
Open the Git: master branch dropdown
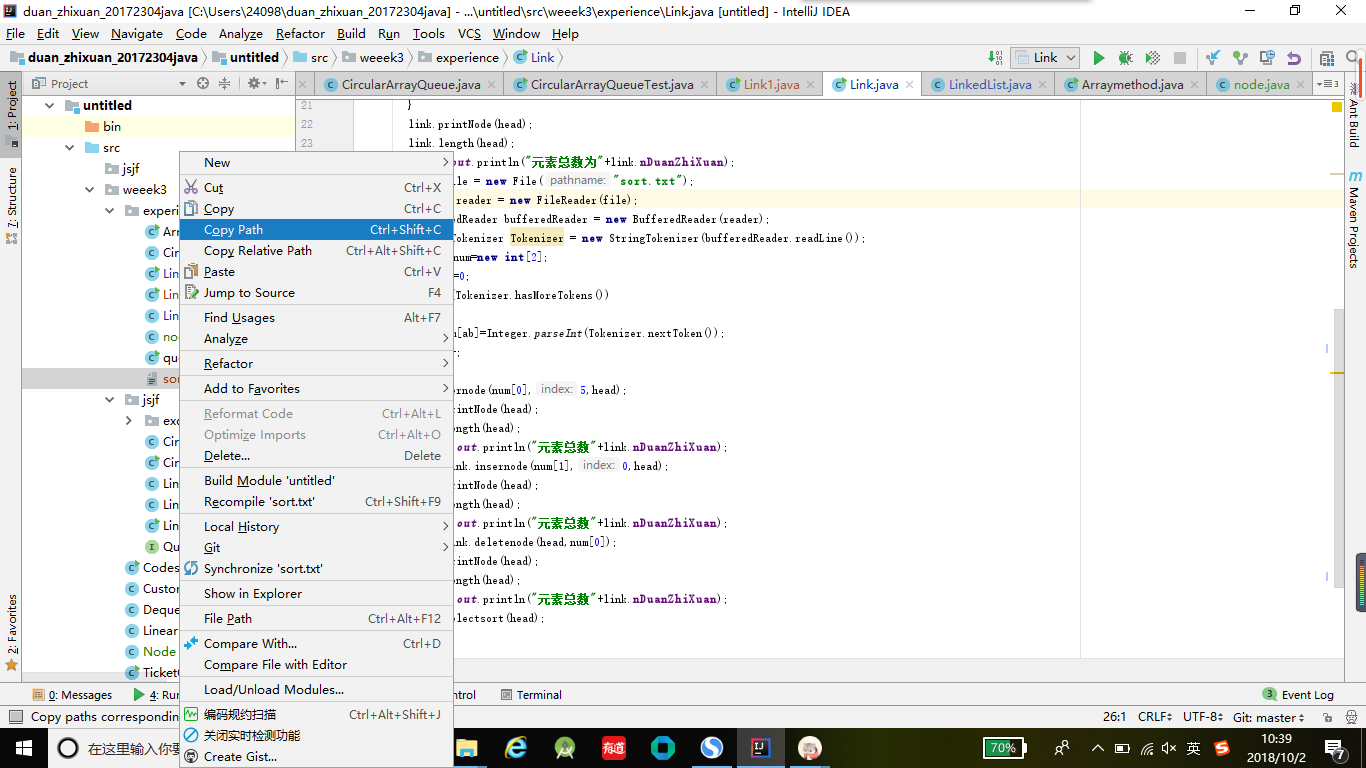point(1268,717)
